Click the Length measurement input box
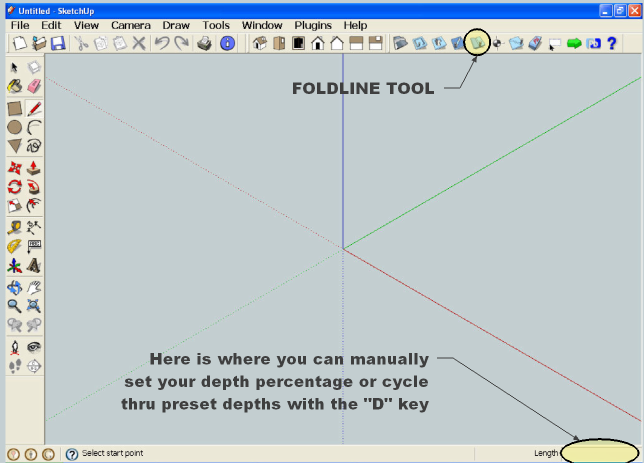This screenshot has width=644, height=463. 598,453
